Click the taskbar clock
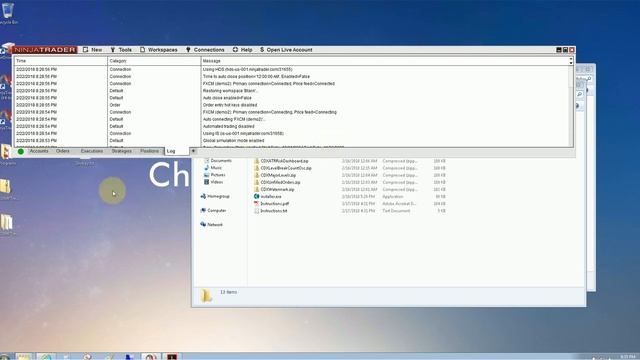 click(627, 357)
